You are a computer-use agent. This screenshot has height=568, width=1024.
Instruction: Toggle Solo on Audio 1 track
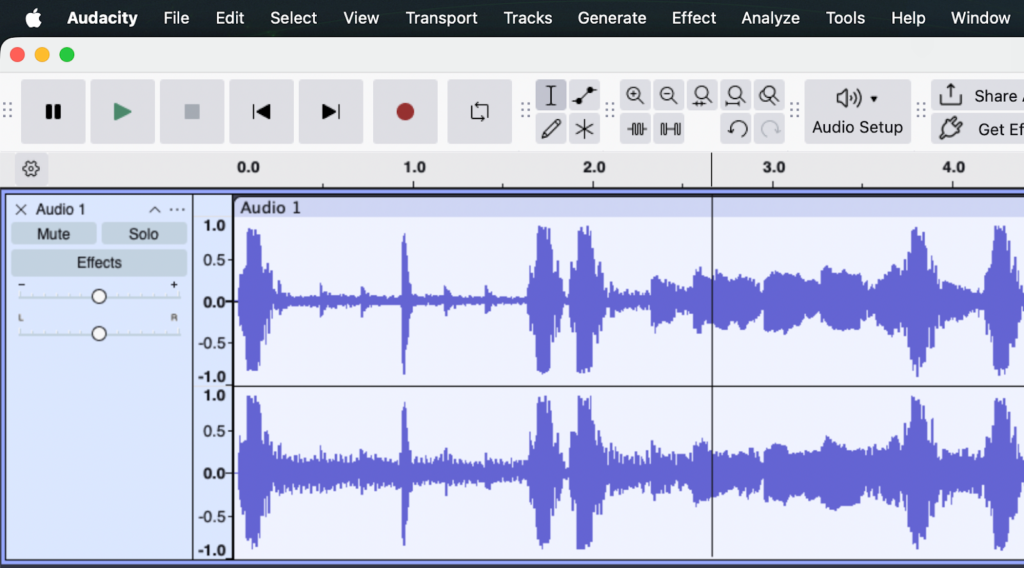coord(144,234)
